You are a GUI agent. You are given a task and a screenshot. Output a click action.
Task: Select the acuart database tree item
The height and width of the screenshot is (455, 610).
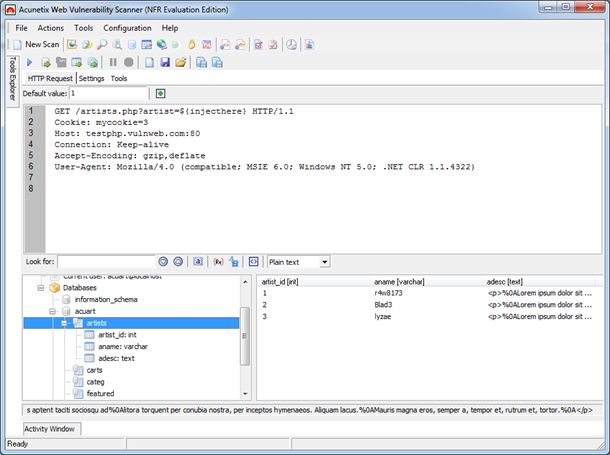click(x=85, y=312)
